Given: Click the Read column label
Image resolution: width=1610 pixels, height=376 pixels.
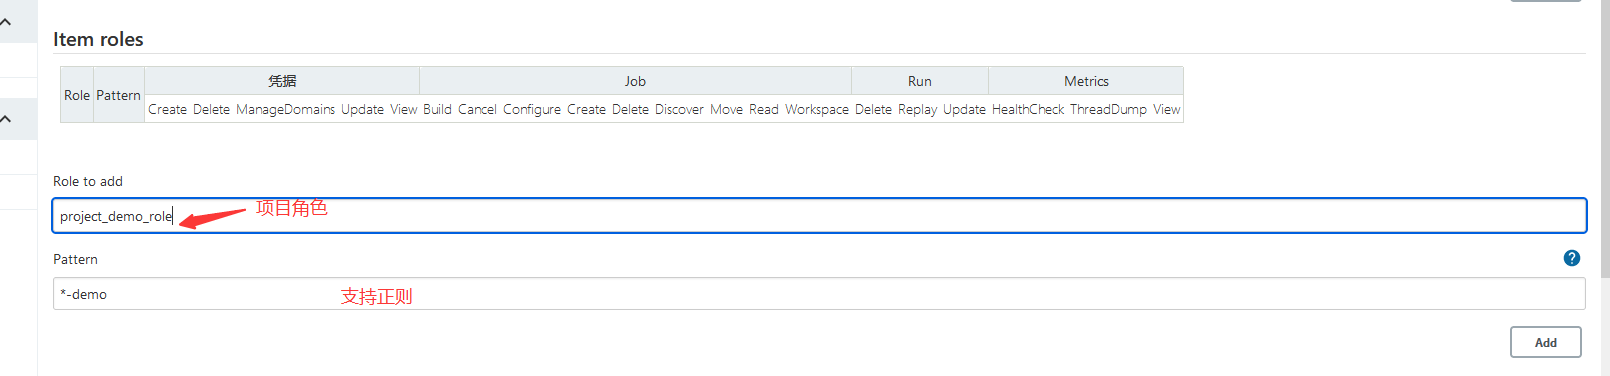Looking at the screenshot, I should pyautogui.click(x=763, y=109).
